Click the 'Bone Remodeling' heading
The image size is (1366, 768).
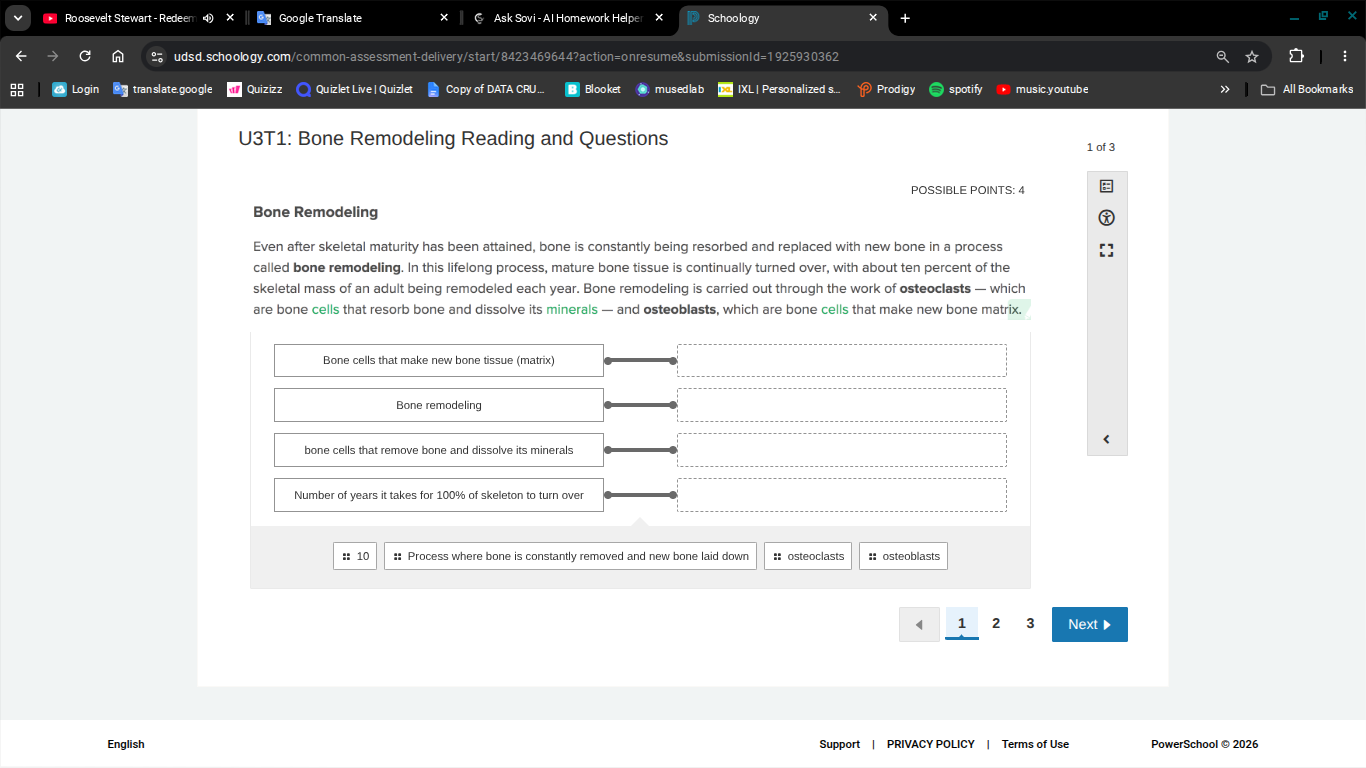[315, 212]
